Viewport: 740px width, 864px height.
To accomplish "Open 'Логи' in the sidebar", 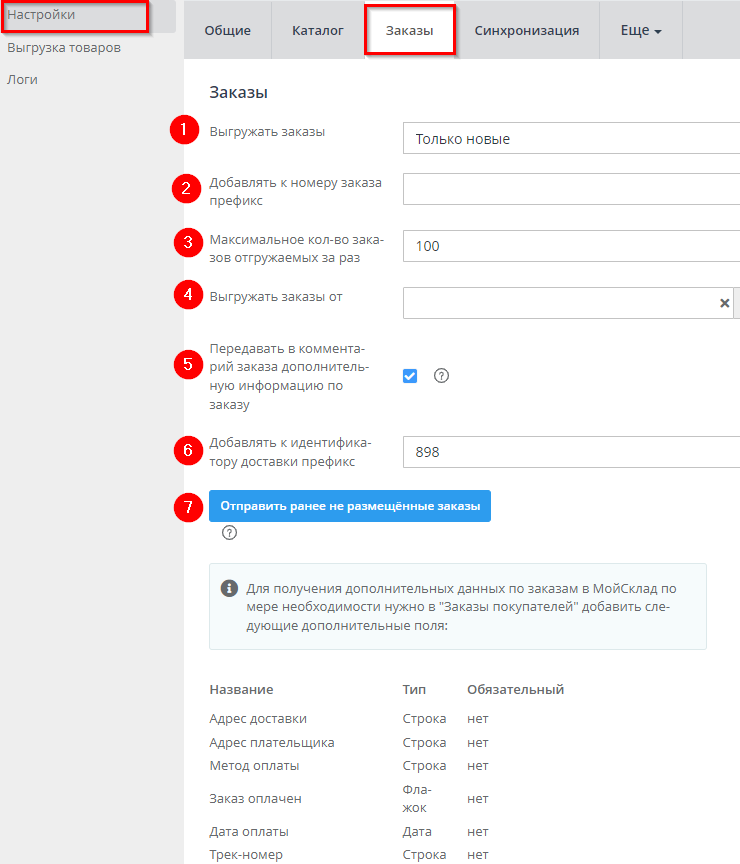I will tap(22, 79).
